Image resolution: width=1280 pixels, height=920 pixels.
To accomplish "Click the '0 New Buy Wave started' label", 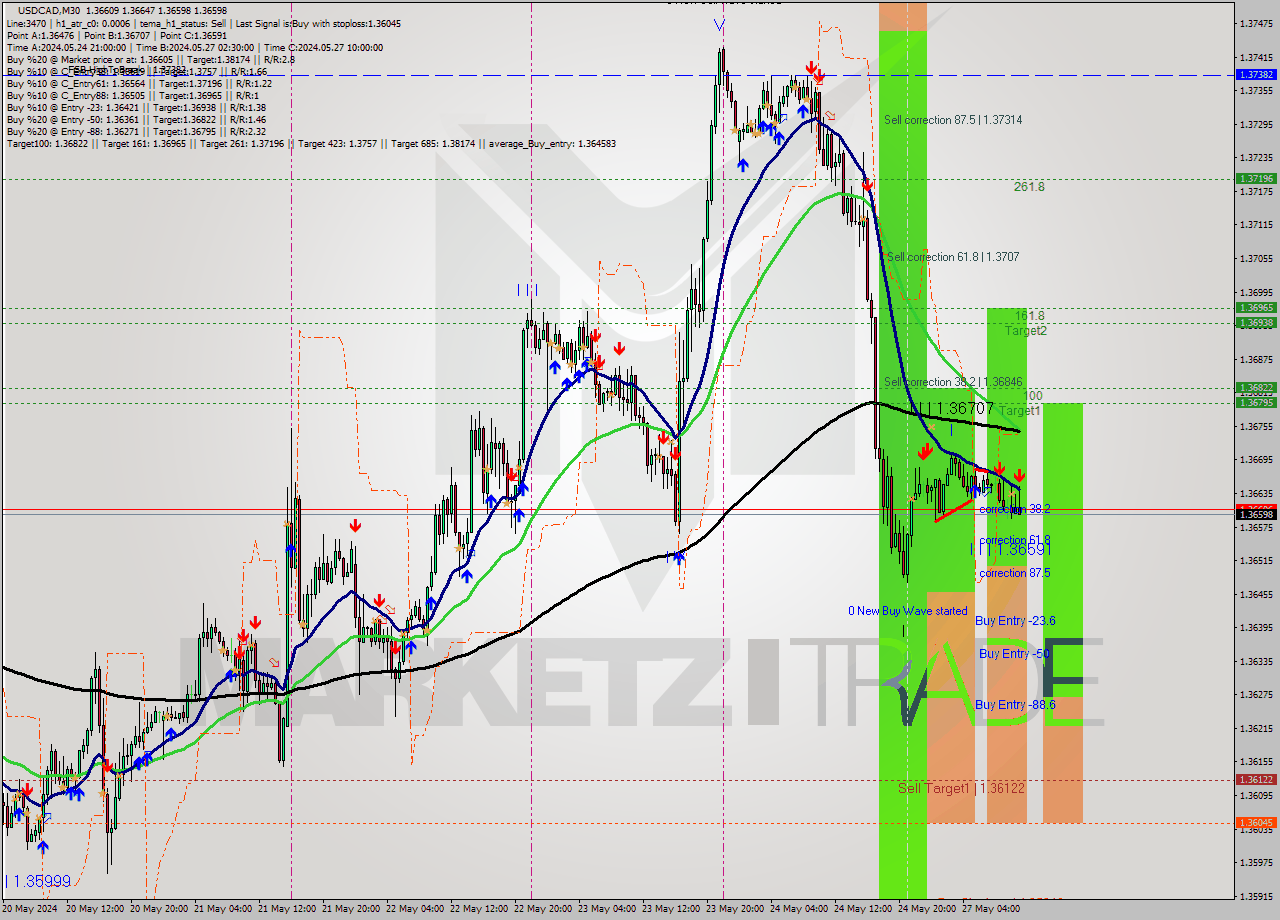I will coord(907,611).
